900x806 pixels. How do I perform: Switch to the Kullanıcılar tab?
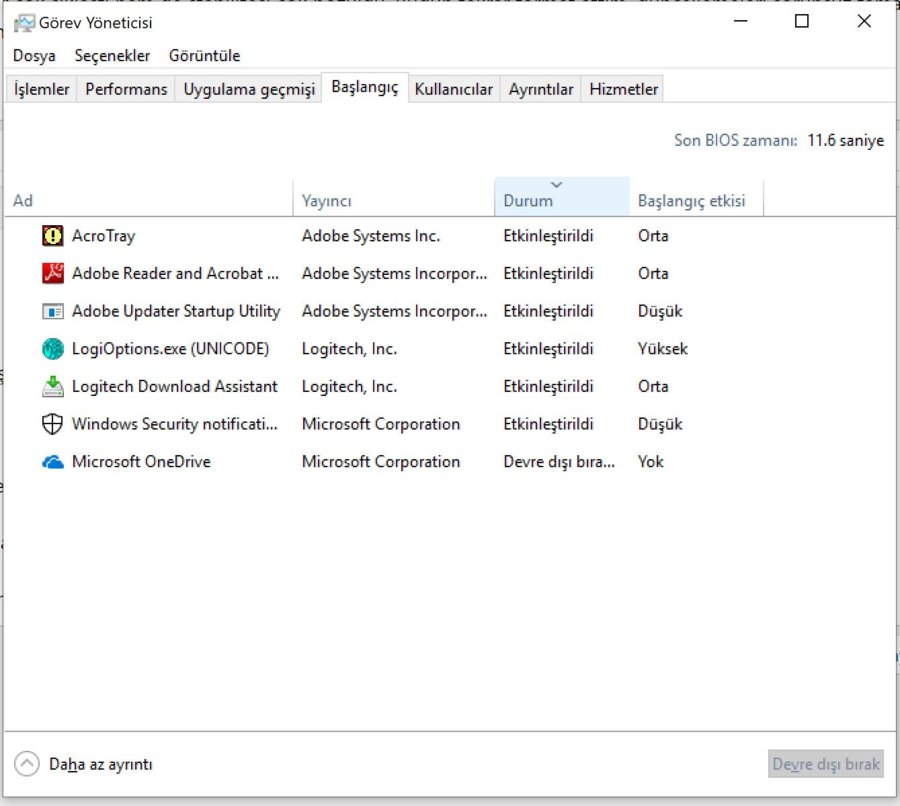(x=453, y=89)
